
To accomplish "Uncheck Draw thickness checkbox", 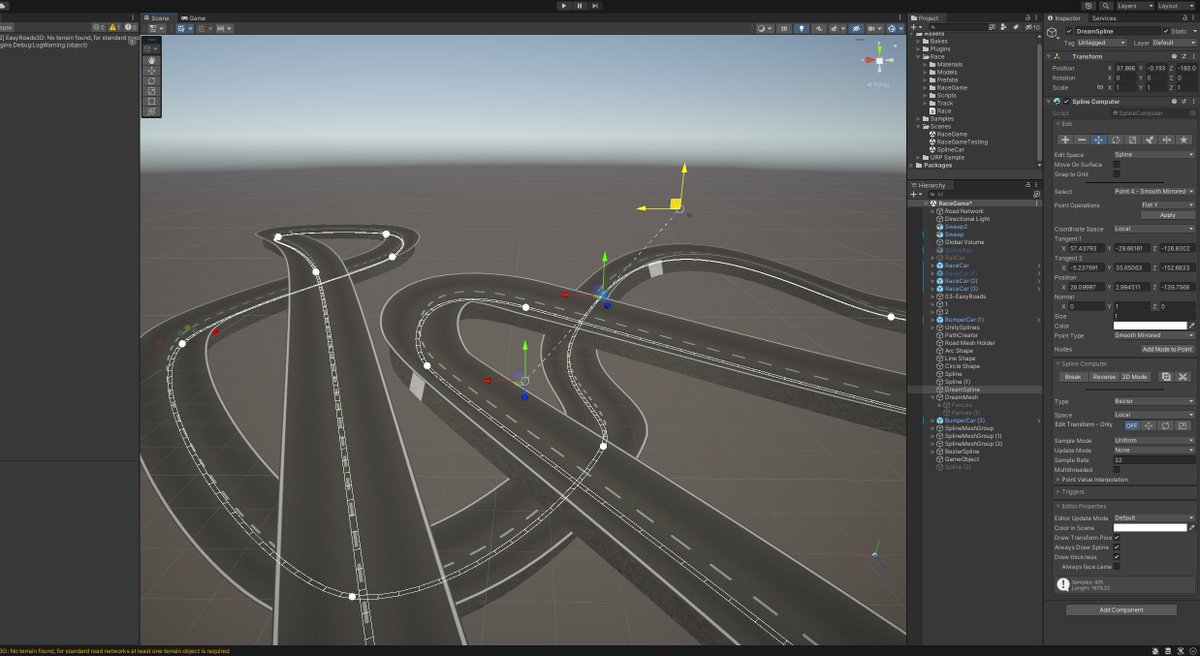I will pos(1117,557).
